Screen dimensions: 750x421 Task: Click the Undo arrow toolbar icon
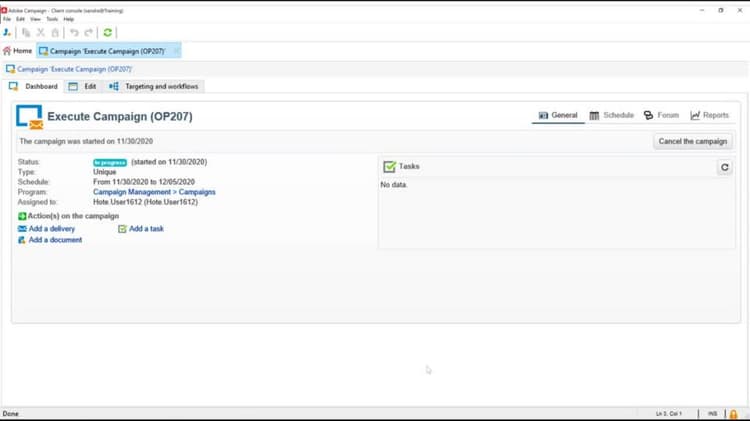pyautogui.click(x=74, y=33)
